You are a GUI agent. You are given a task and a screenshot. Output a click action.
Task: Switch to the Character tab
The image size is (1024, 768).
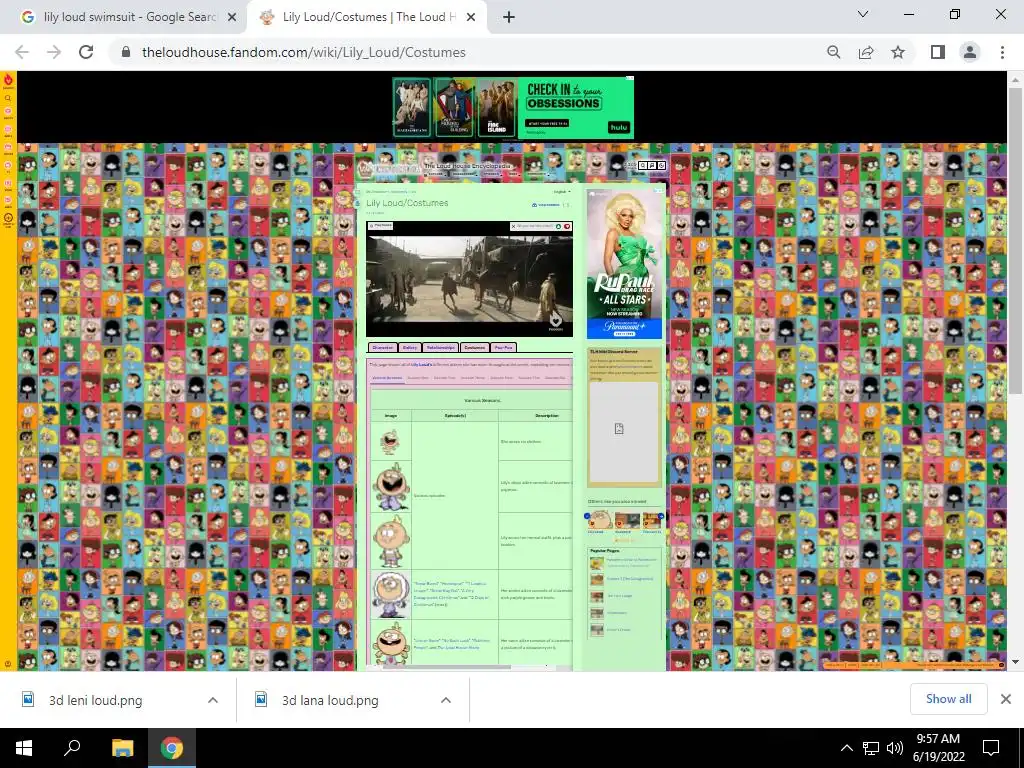coord(383,347)
